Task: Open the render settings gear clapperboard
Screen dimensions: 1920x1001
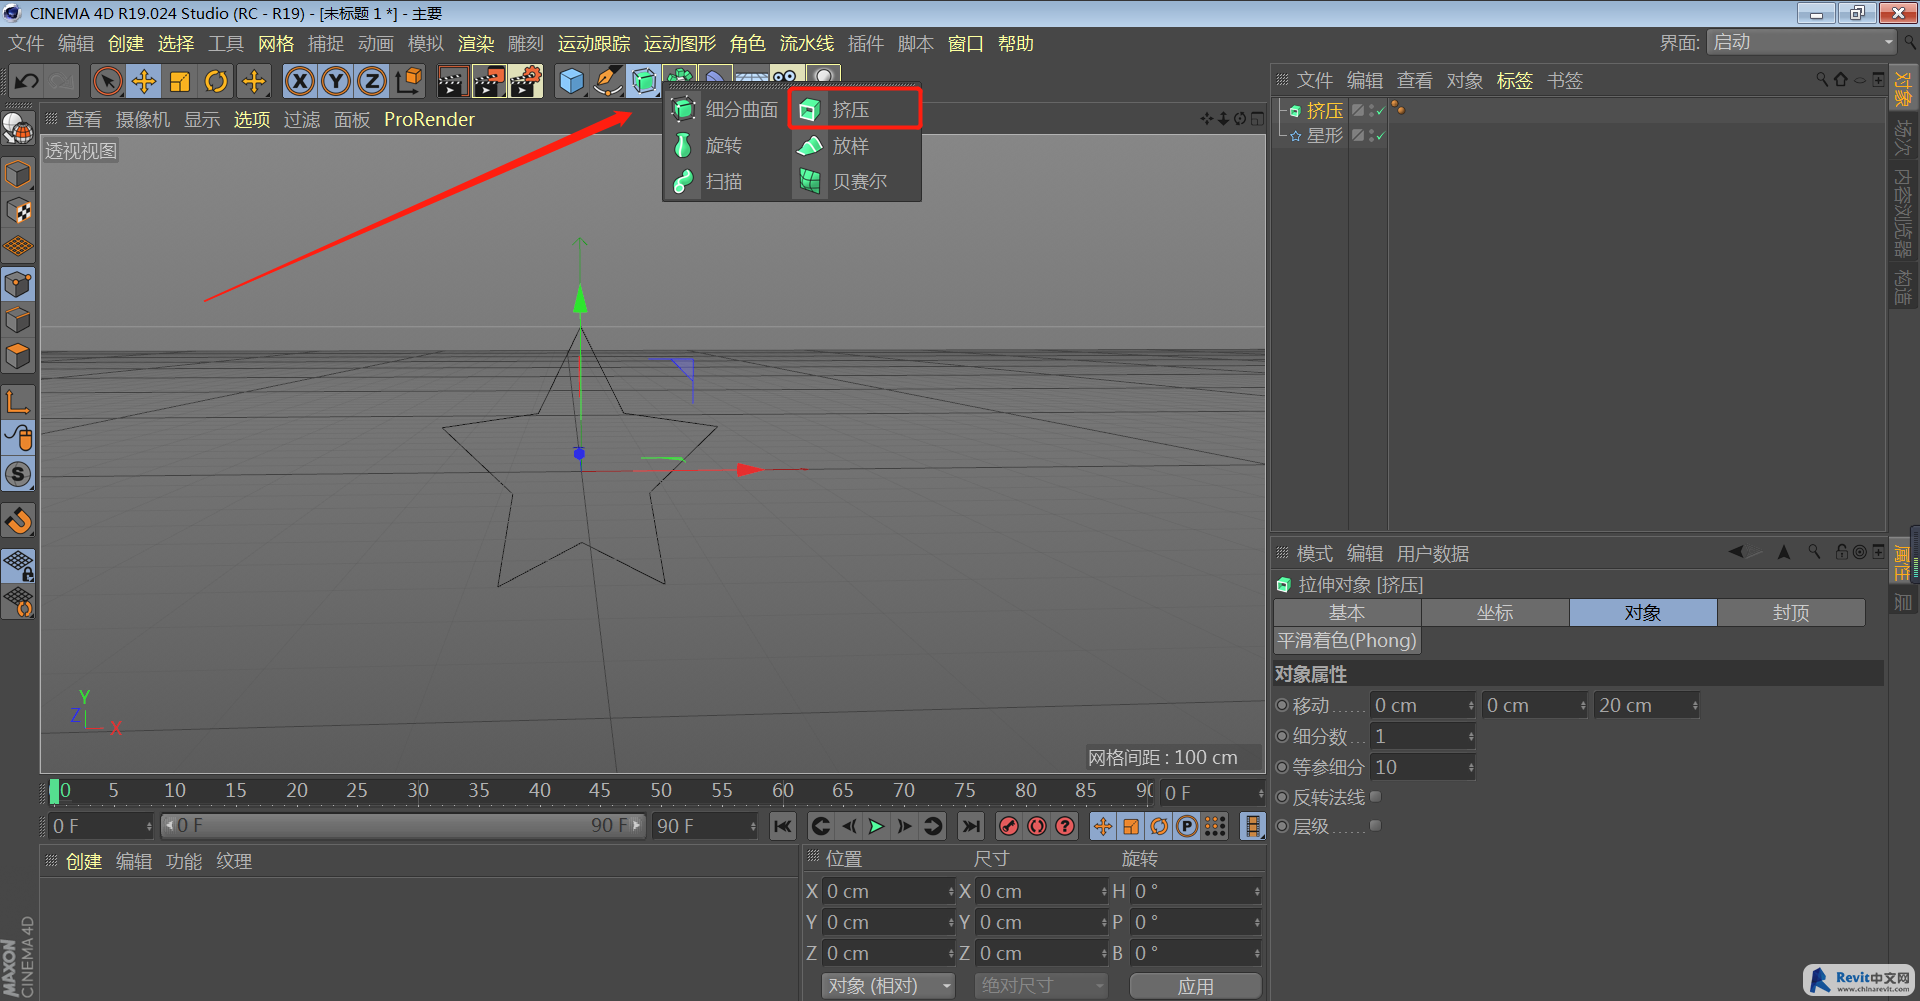Action: coord(526,81)
